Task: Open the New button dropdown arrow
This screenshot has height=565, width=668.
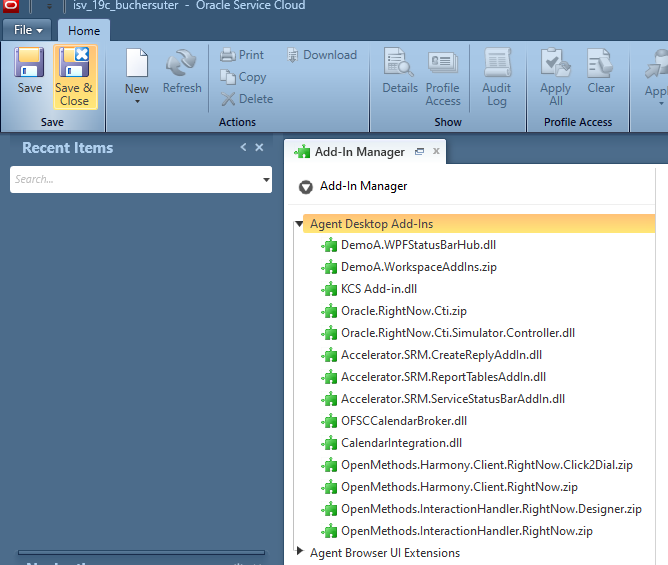Action: coord(137,101)
